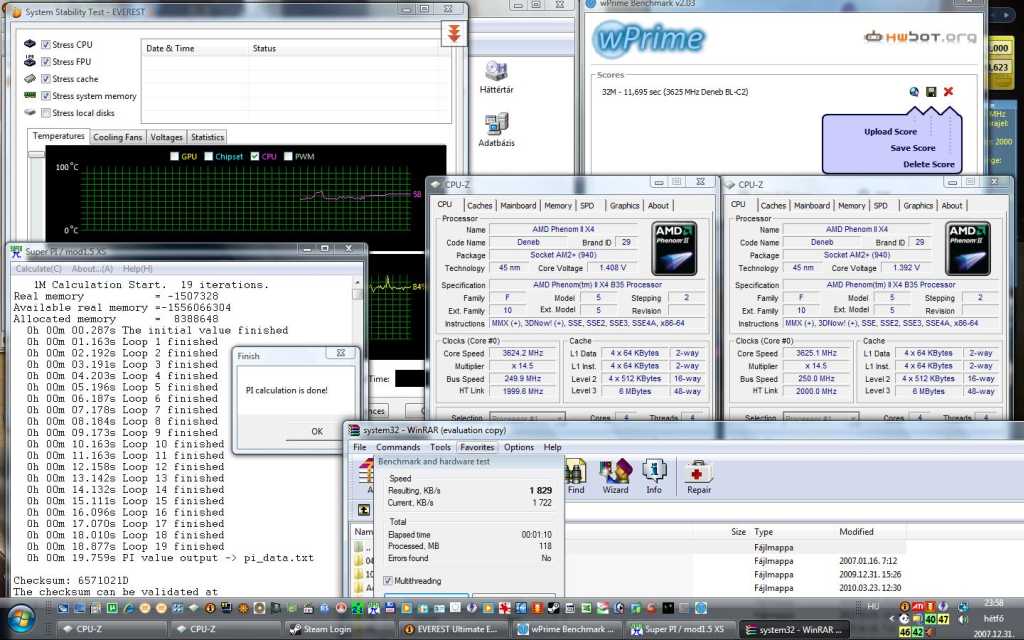
Task: Open the Options menu in WinRAR
Action: [519, 447]
